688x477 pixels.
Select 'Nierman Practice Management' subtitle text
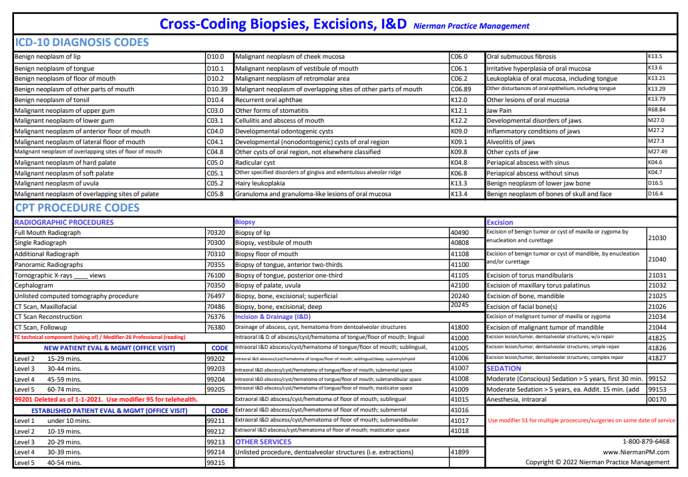point(471,26)
